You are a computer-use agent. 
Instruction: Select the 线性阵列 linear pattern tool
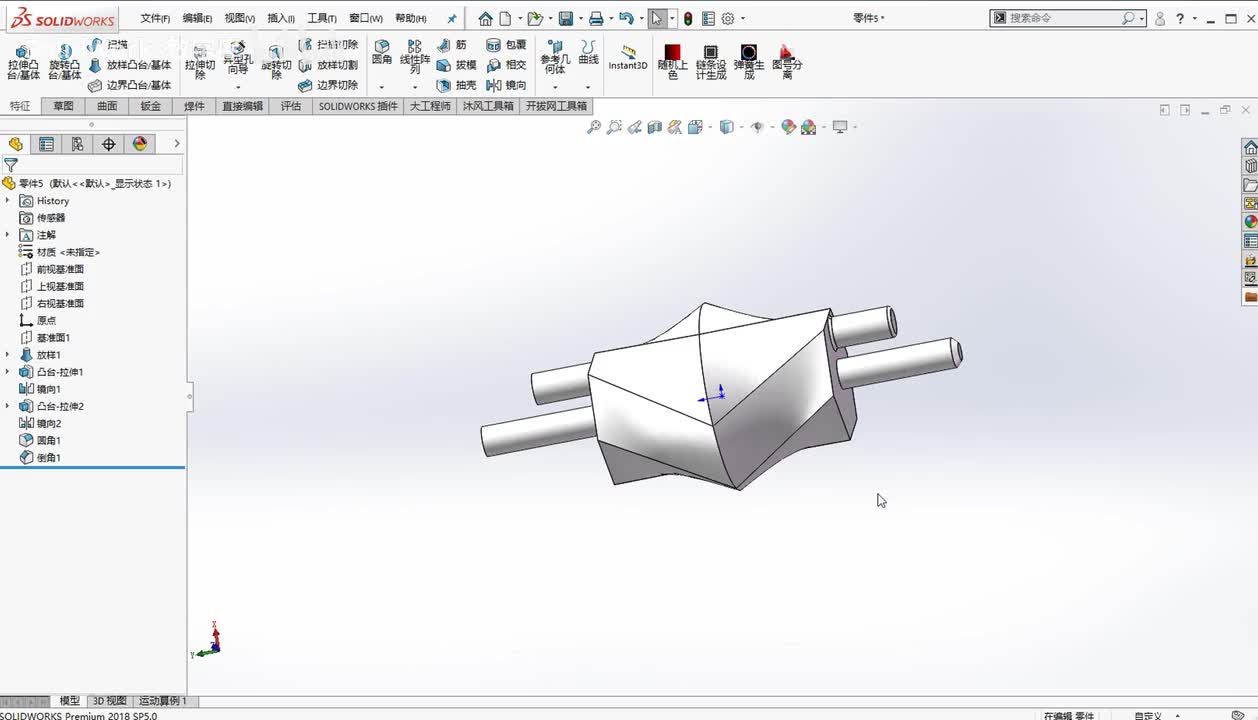click(415, 57)
